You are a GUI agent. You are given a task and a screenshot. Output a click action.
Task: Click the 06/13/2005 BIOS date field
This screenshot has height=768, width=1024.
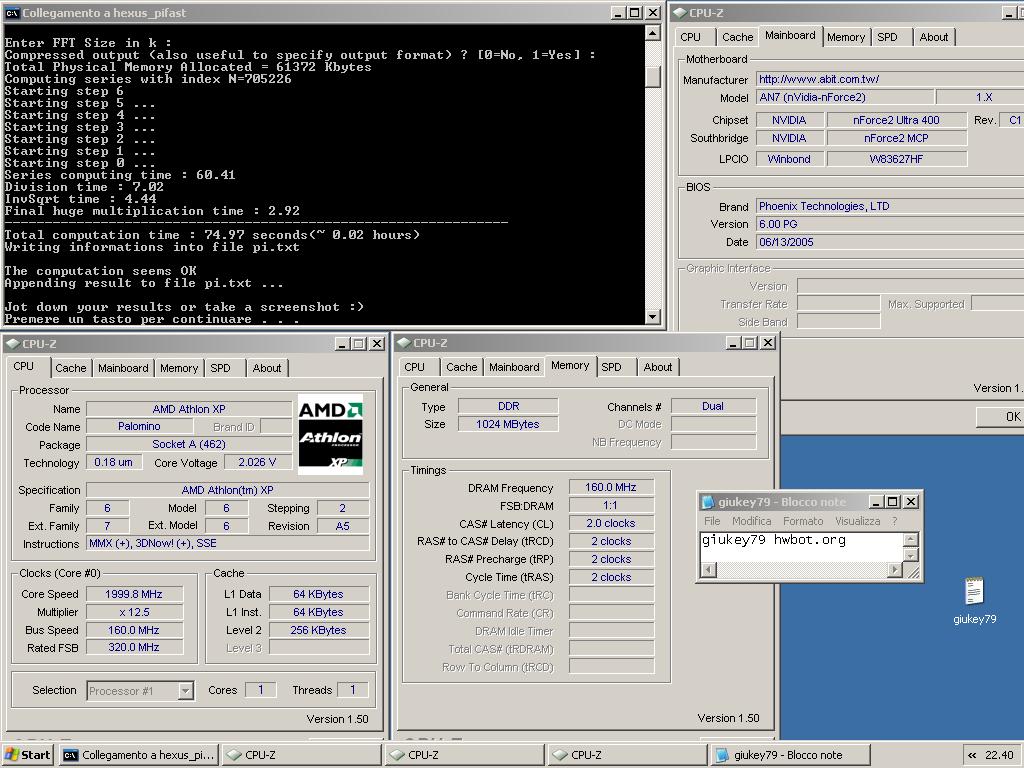point(889,242)
